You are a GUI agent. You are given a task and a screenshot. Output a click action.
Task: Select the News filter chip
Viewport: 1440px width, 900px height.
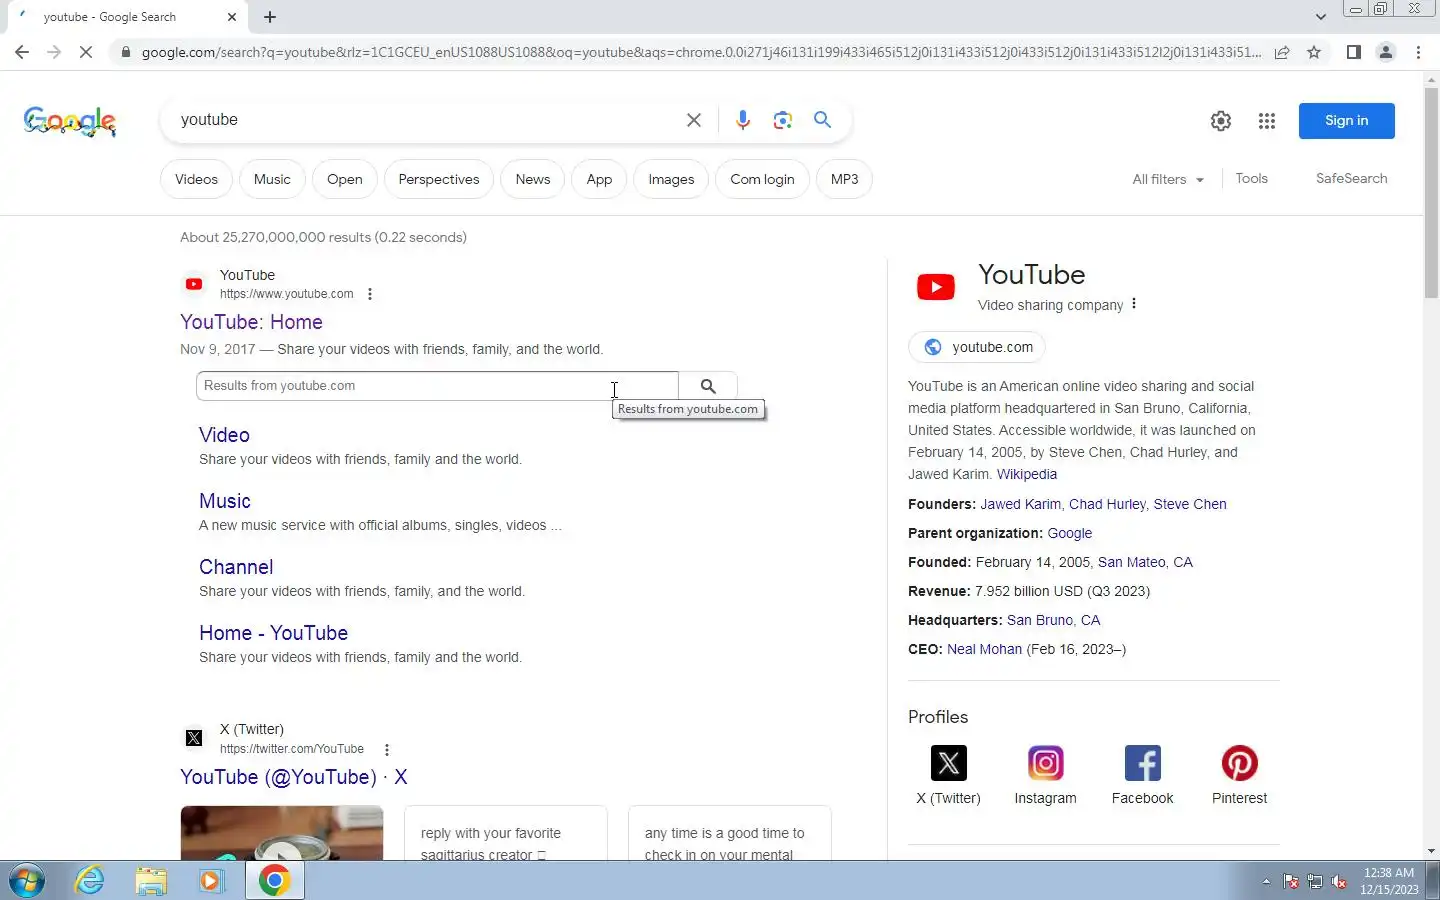click(533, 179)
